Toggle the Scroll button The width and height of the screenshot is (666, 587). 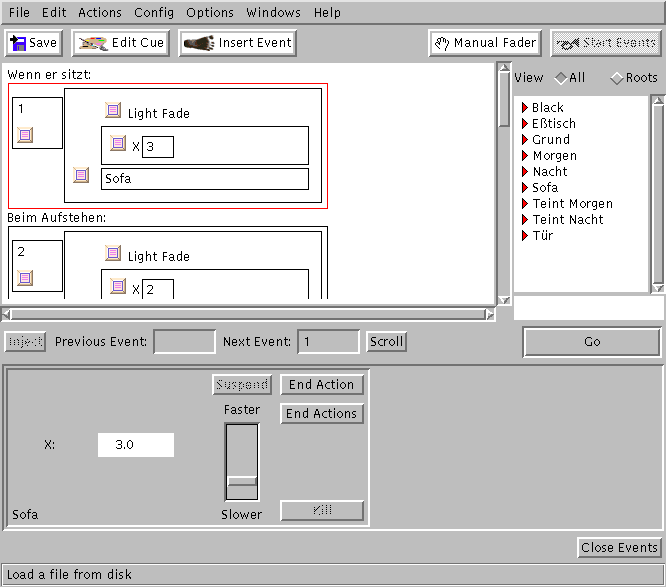[386, 342]
